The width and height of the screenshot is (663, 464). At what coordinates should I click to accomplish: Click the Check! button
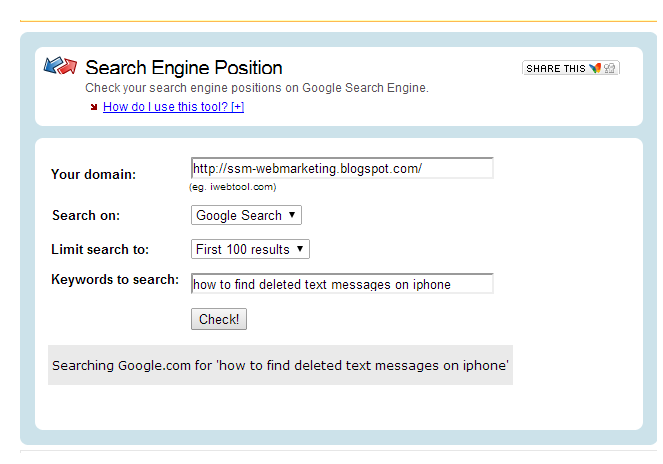tap(219, 319)
